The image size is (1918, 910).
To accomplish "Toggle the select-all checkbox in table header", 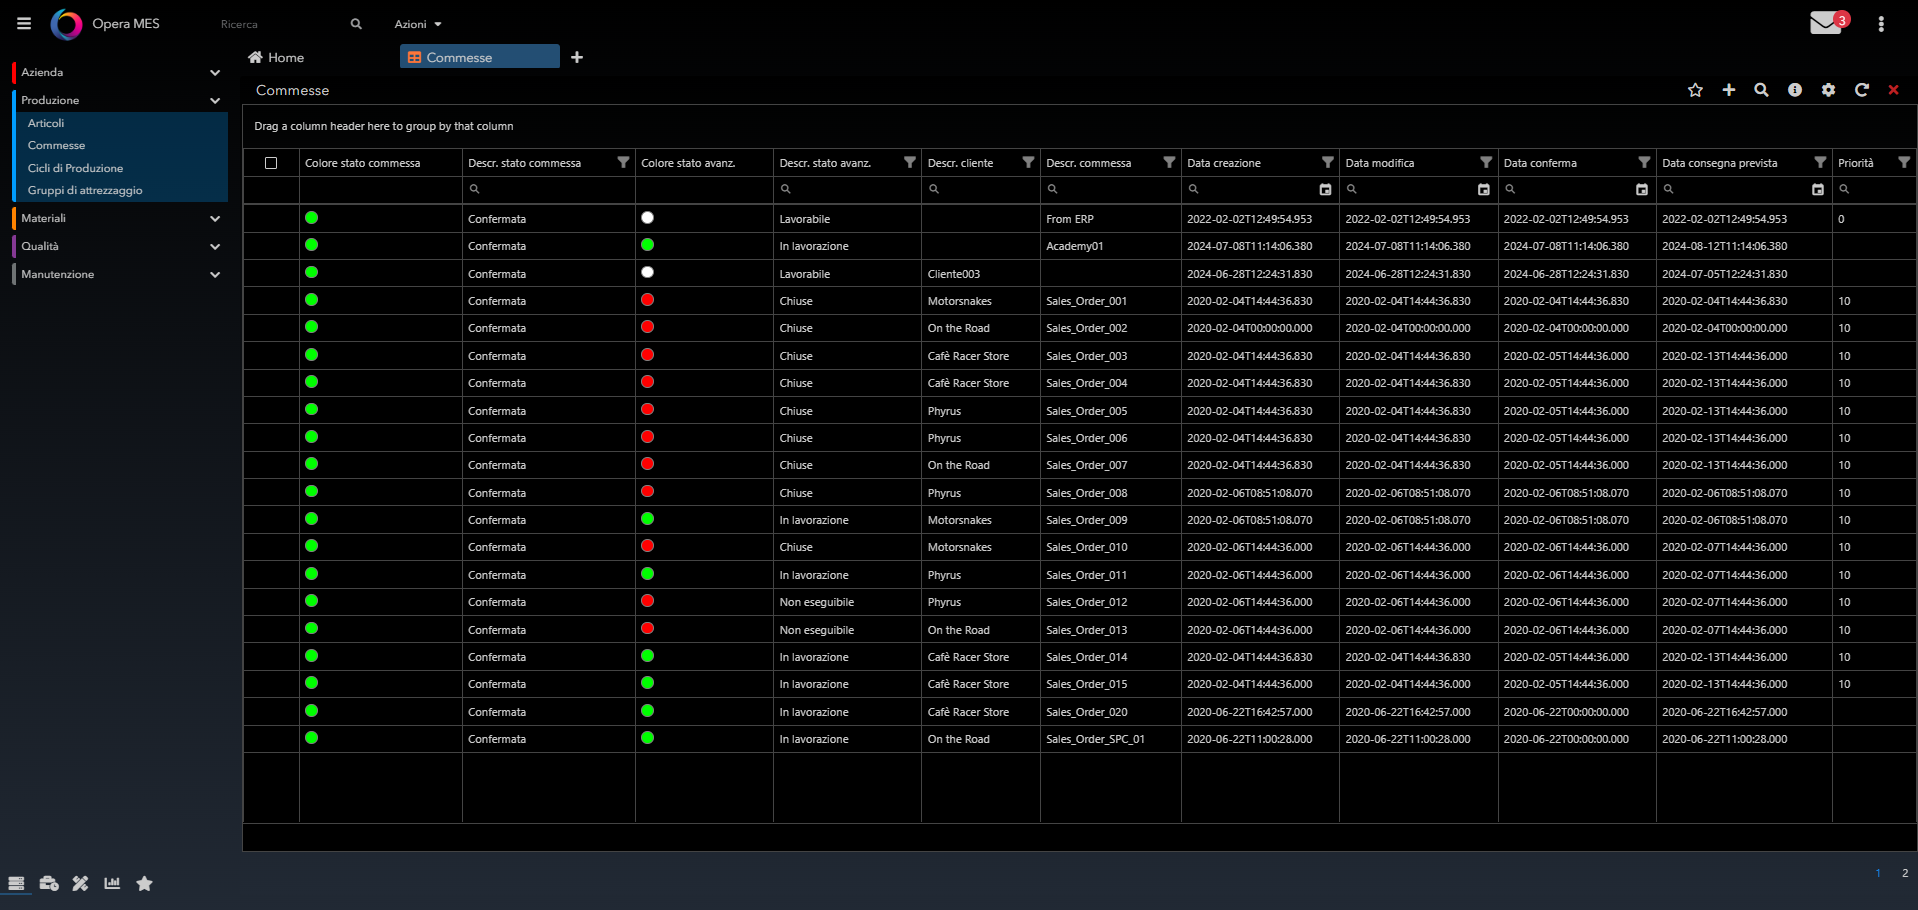I will 271,163.
